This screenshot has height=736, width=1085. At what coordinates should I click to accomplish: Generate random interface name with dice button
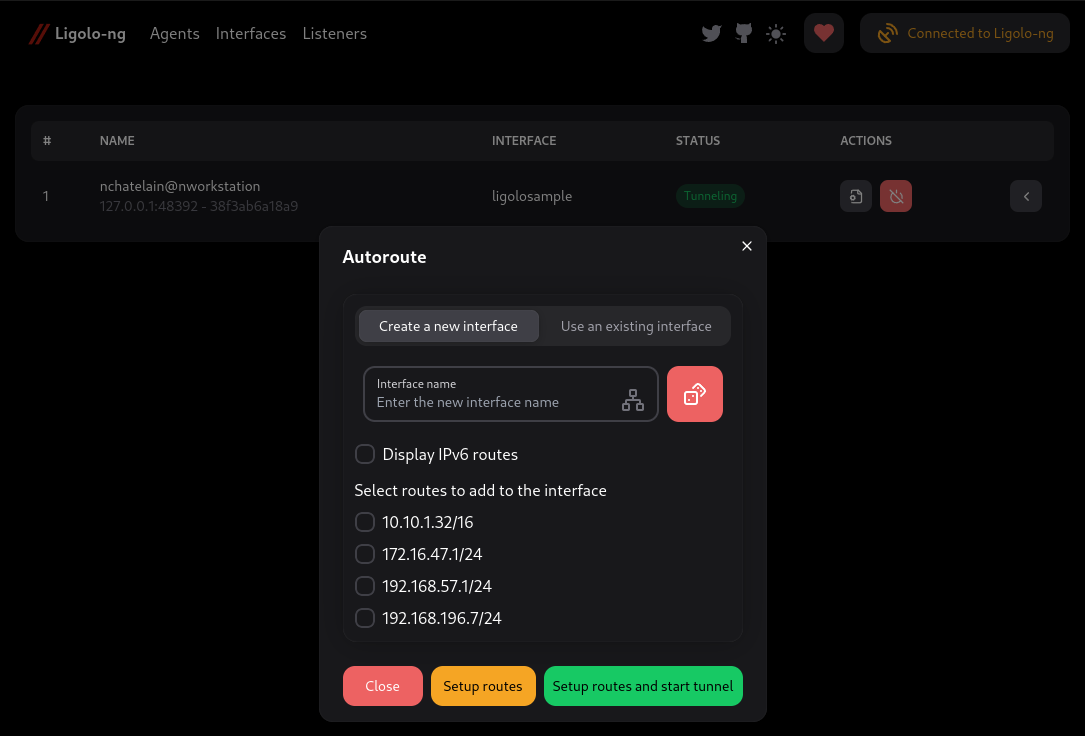click(695, 394)
